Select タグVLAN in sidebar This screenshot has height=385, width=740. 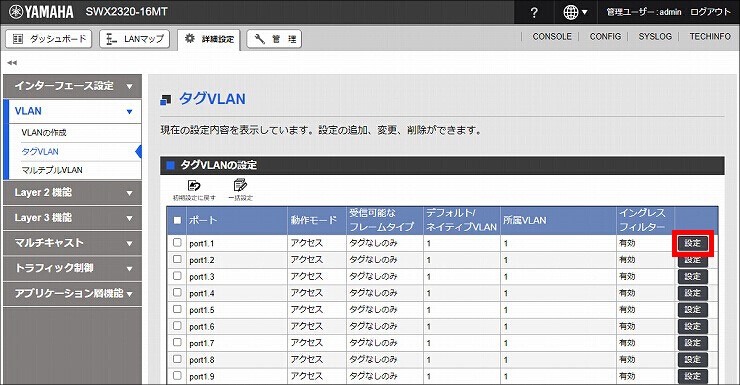pyautogui.click(x=40, y=151)
